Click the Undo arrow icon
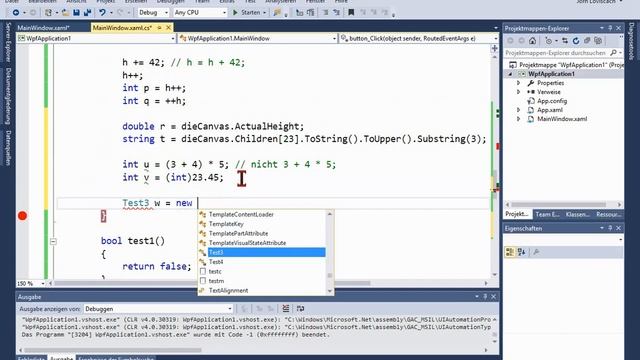 click(x=102, y=13)
